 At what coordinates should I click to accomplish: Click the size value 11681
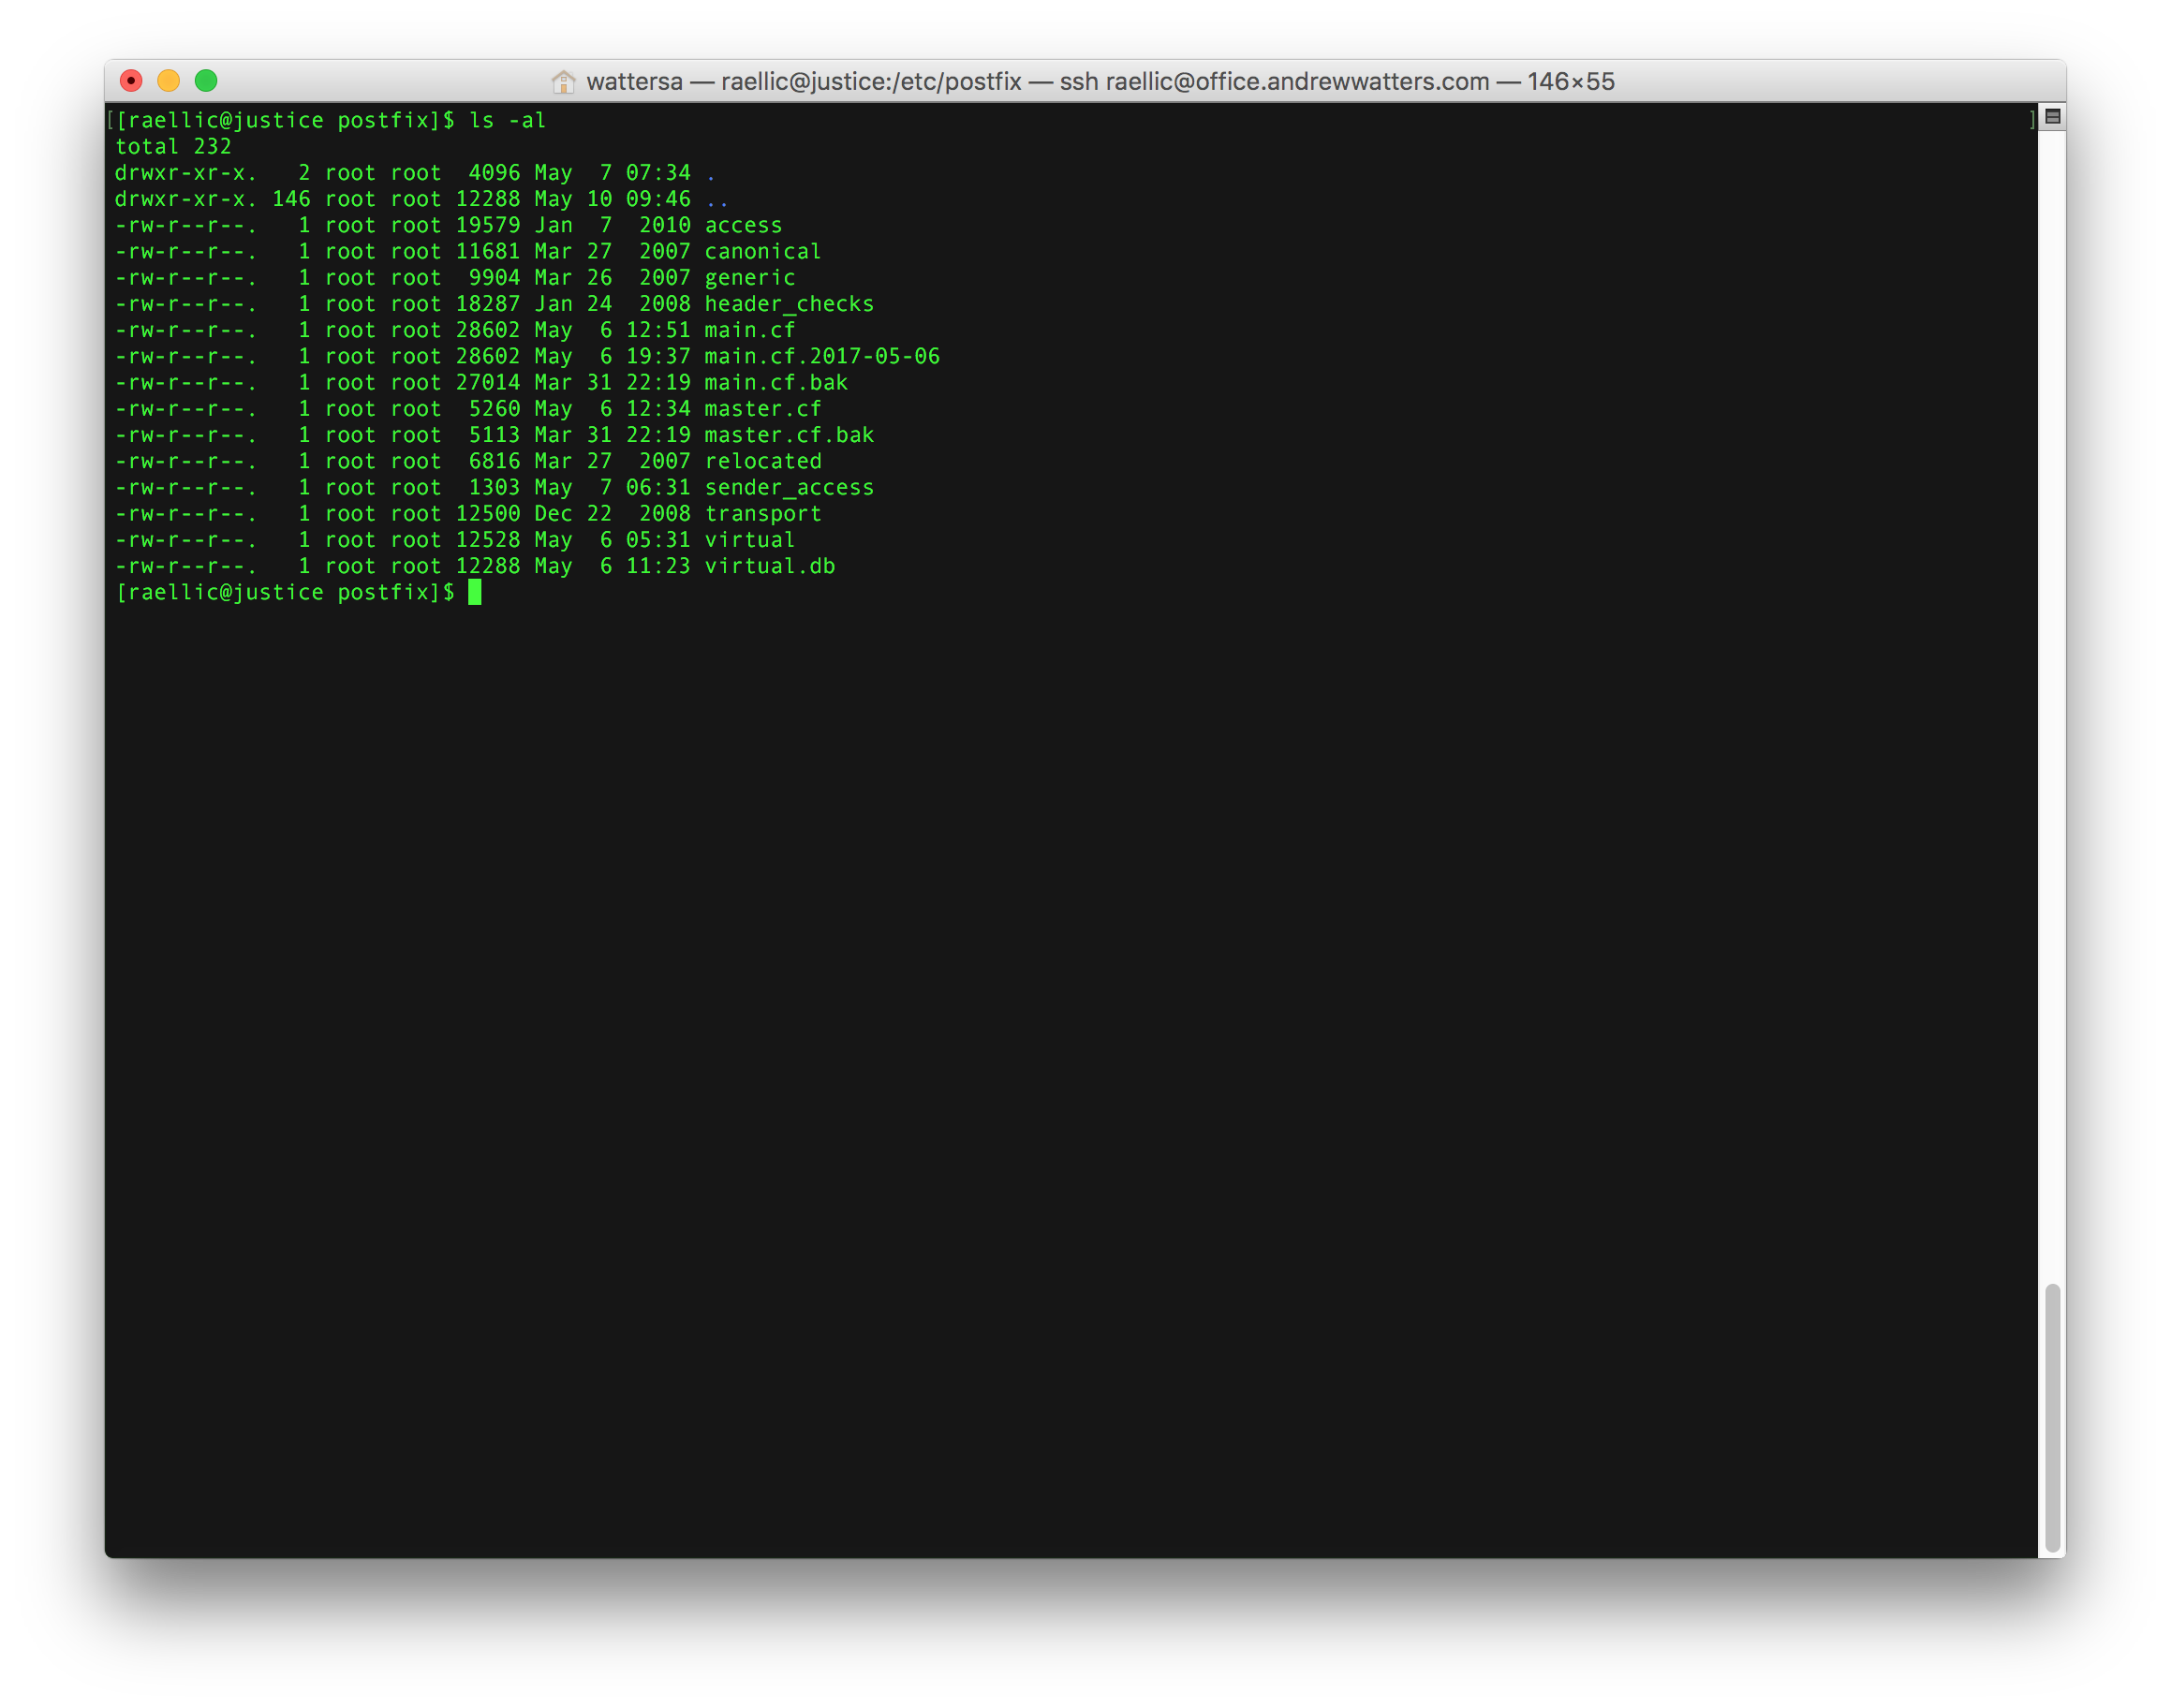click(488, 252)
